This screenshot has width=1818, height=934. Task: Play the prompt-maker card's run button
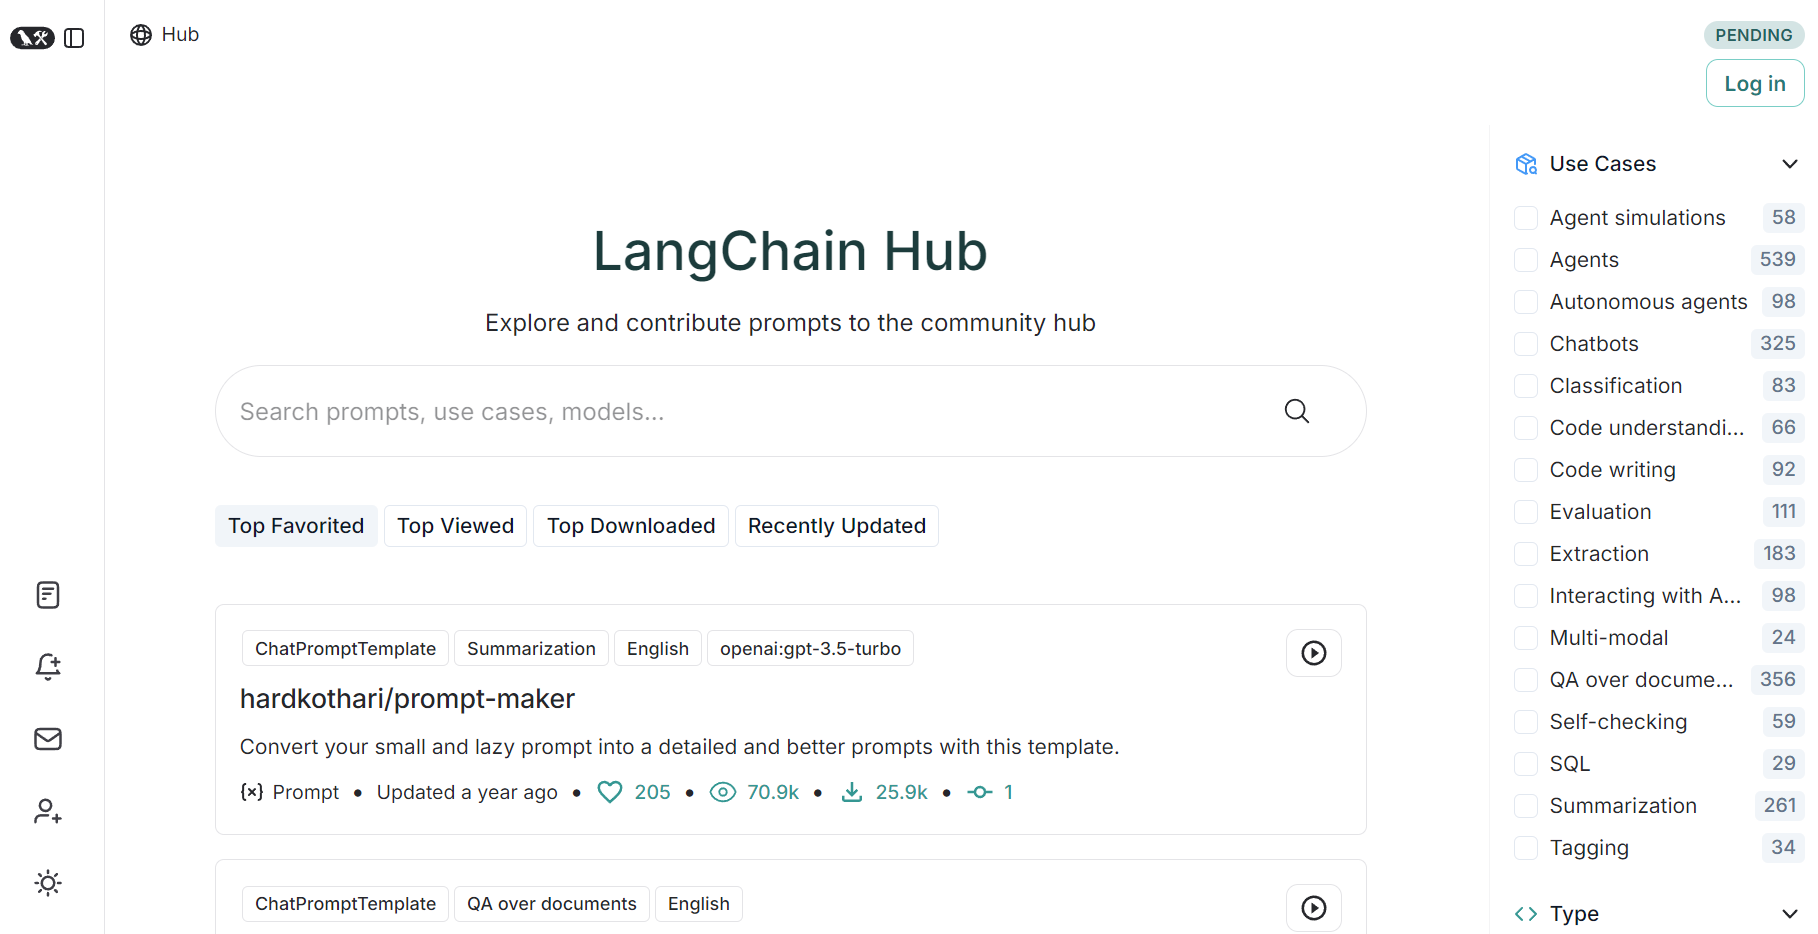1313,653
